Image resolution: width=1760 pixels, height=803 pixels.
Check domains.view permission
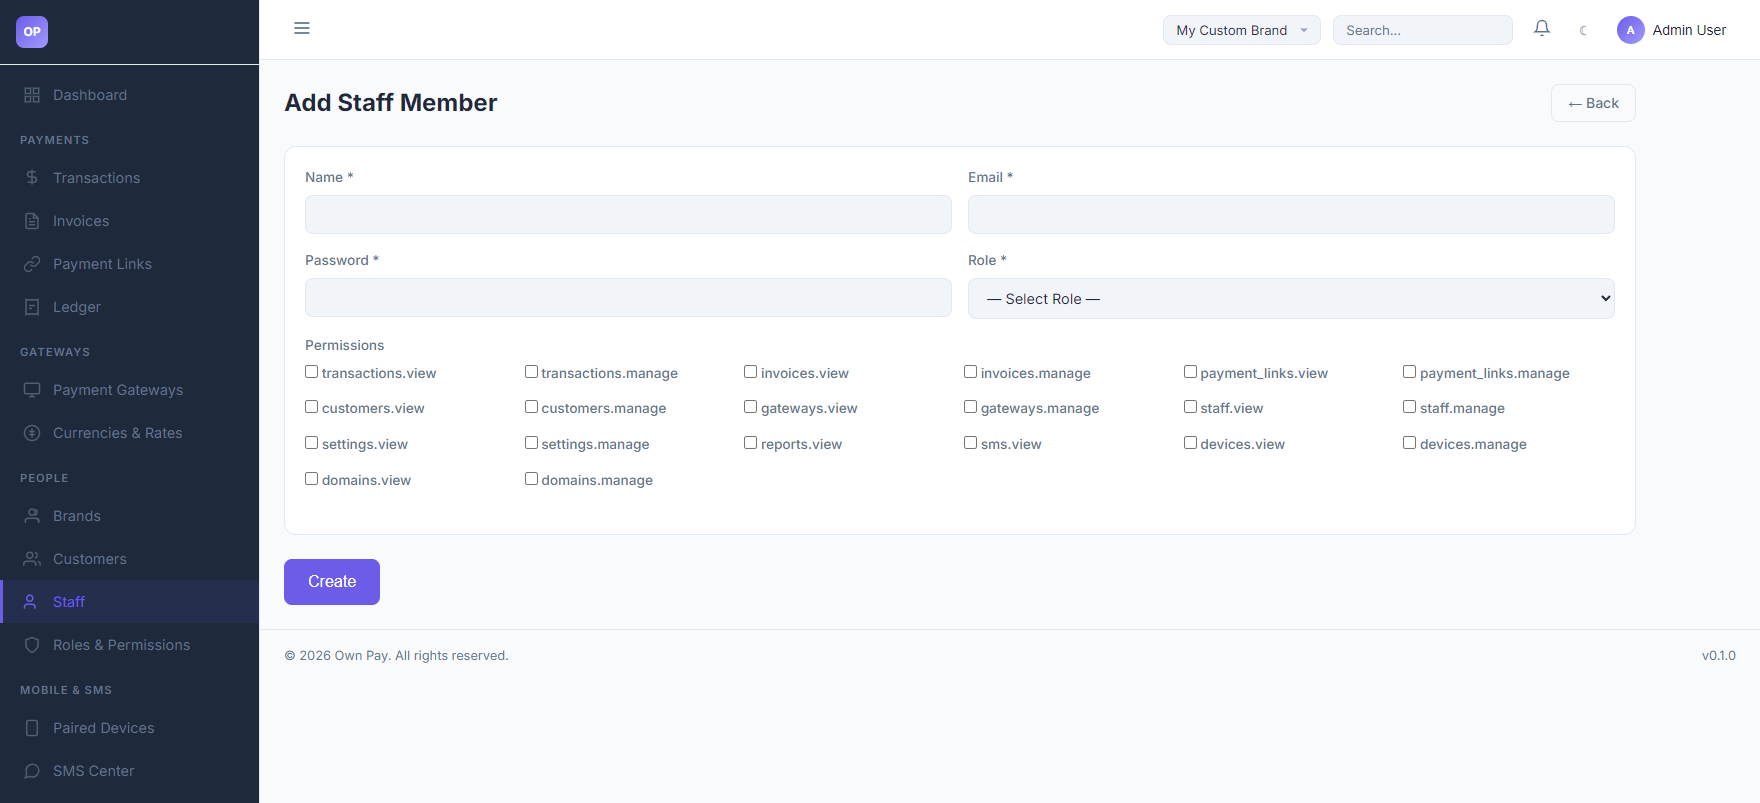pyautogui.click(x=312, y=479)
